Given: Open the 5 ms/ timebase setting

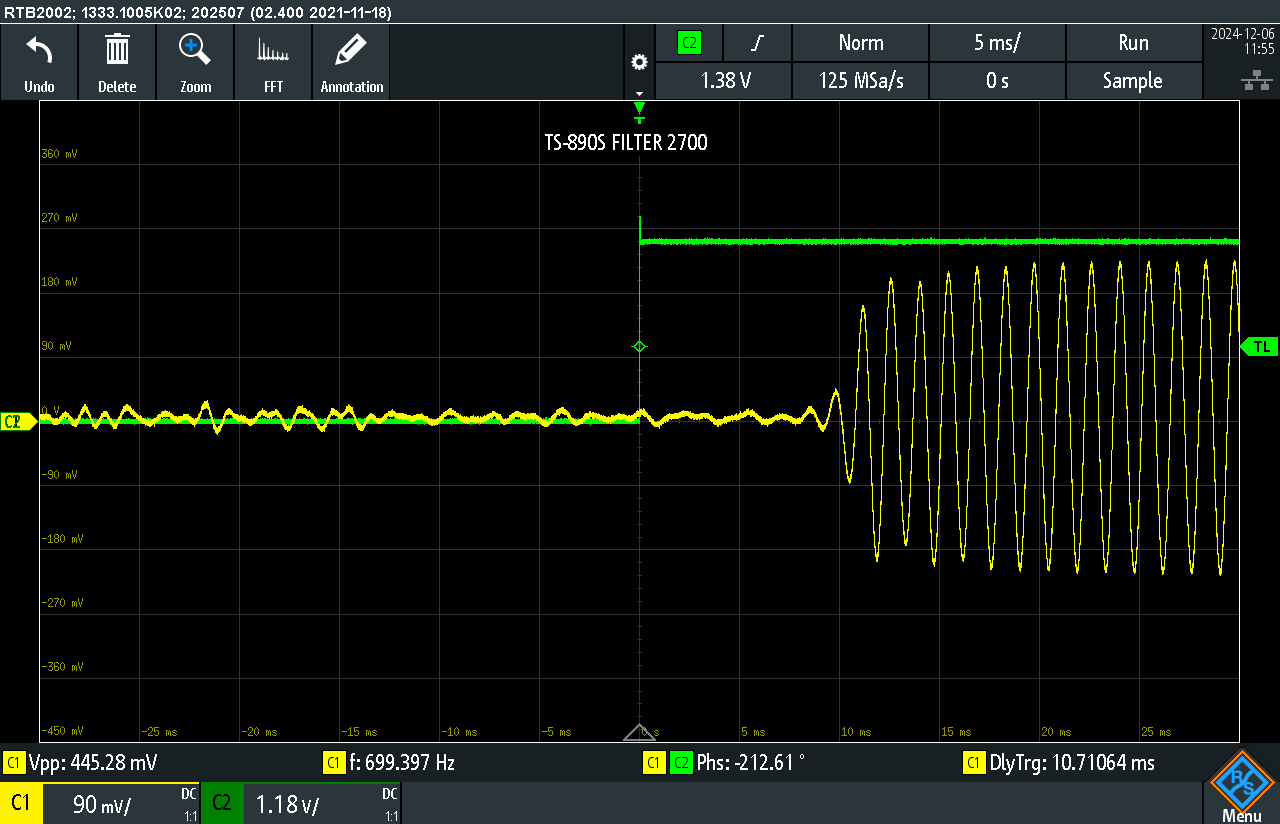Looking at the screenshot, I should pyautogui.click(x=997, y=43).
